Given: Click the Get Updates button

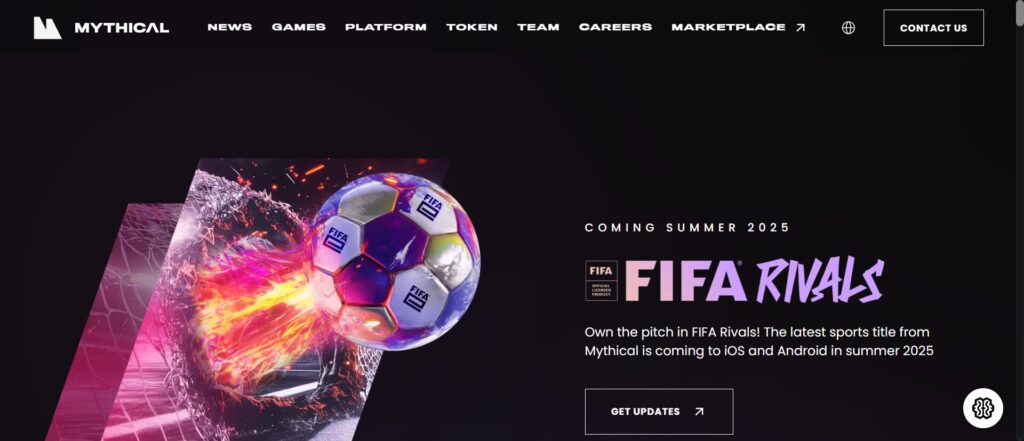Looking at the screenshot, I should tap(659, 412).
